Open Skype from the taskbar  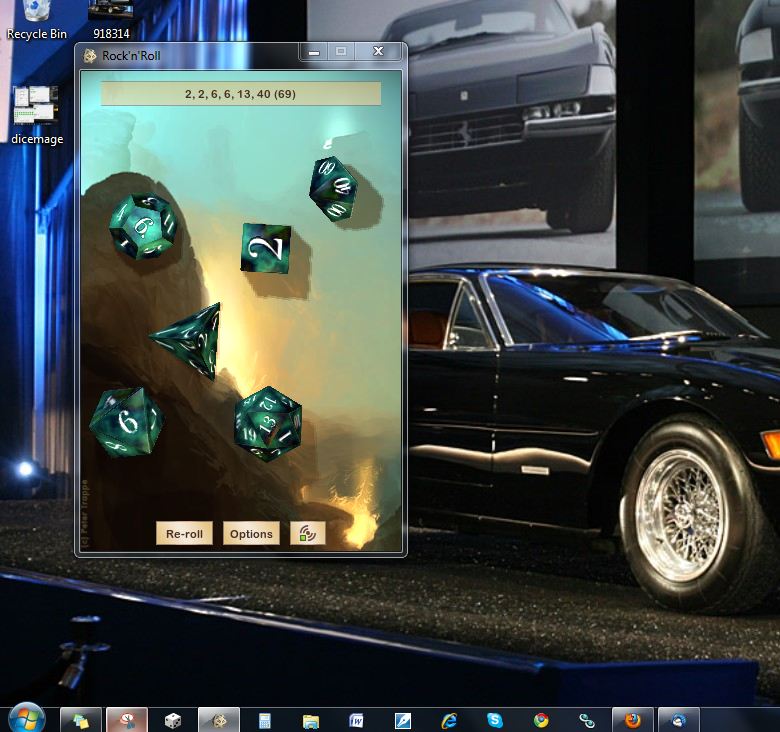(495, 720)
